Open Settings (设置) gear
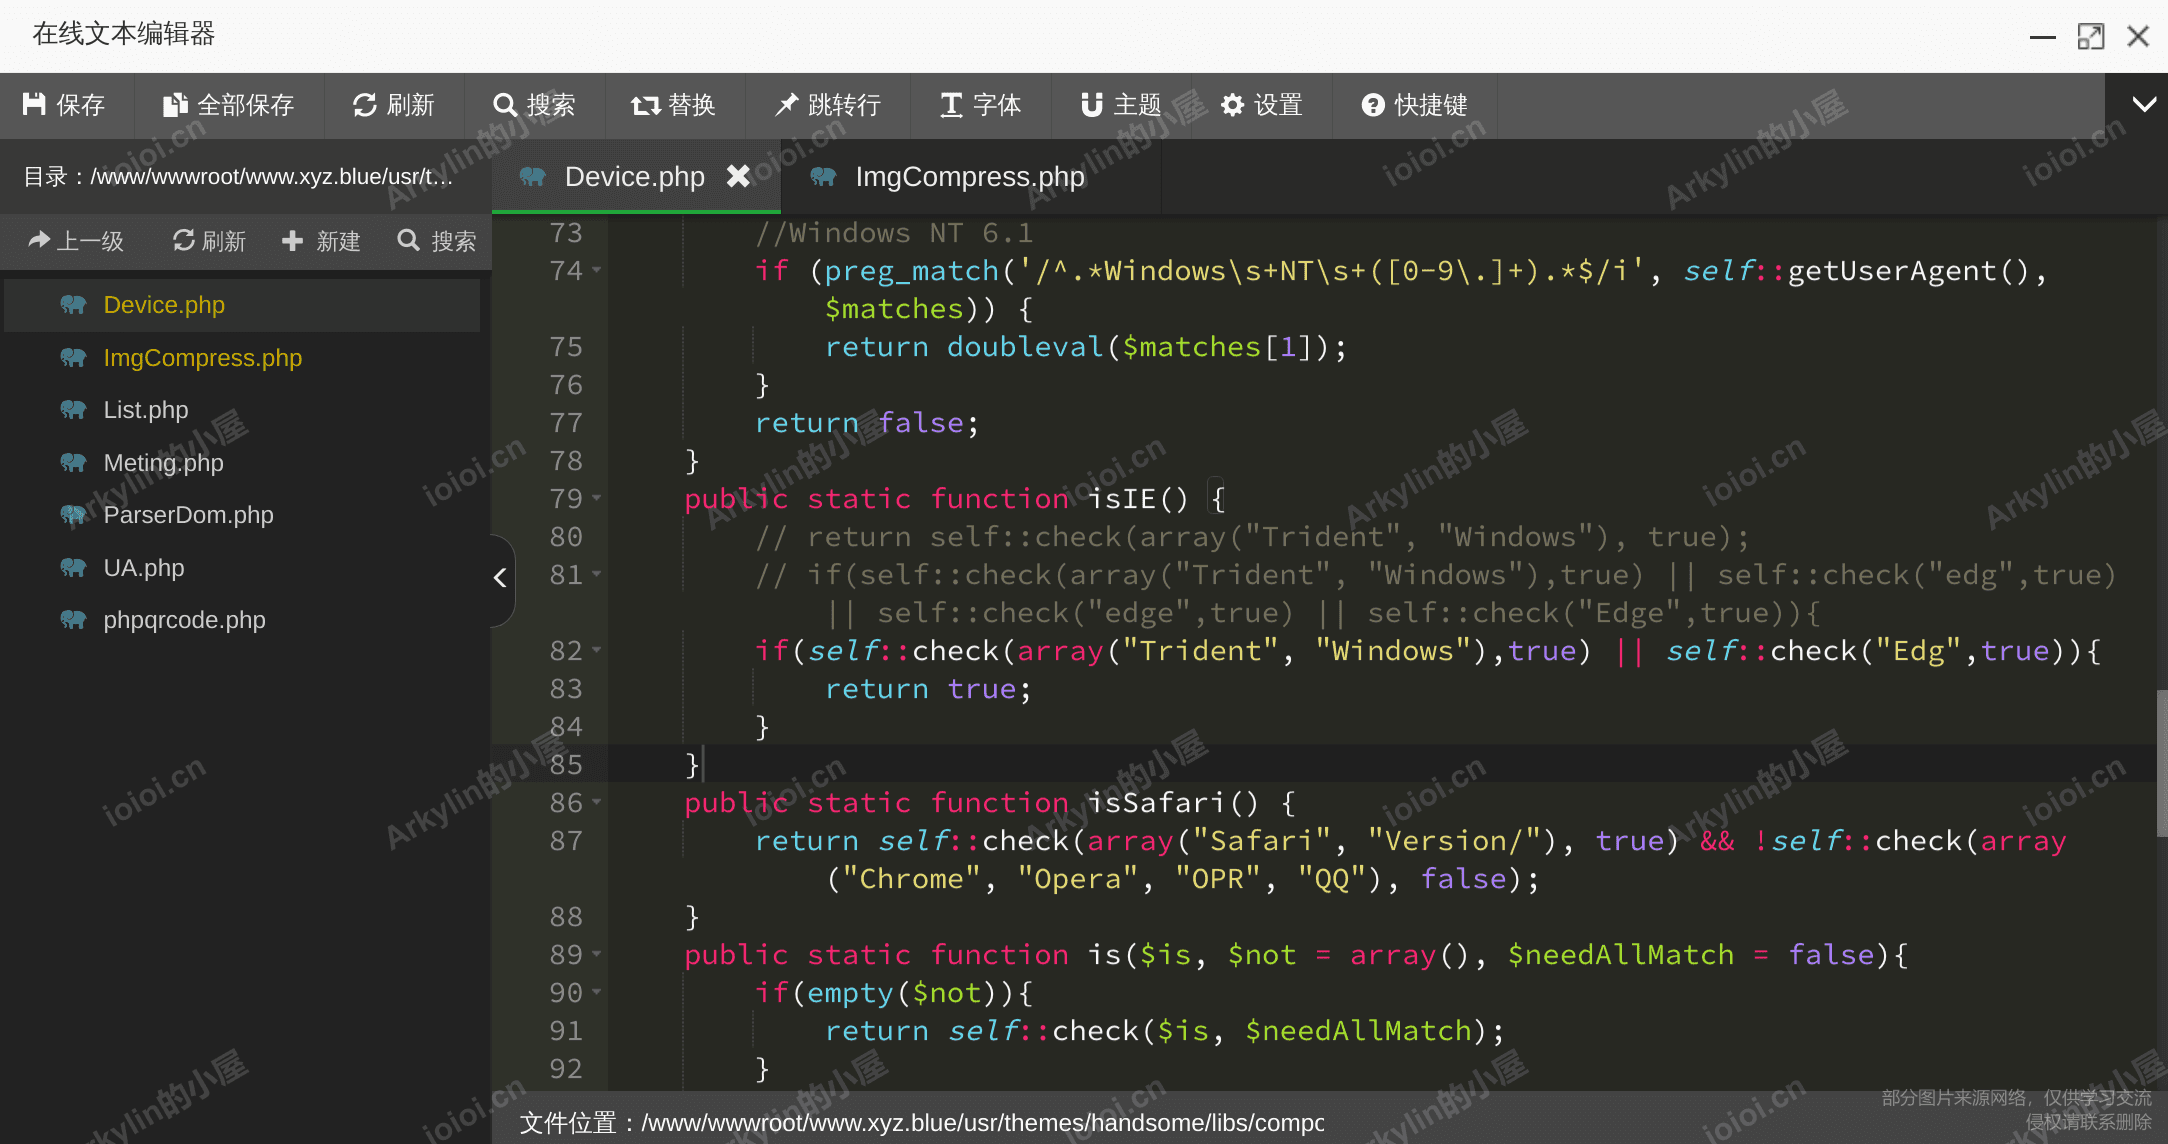This screenshot has width=2168, height=1144. pyautogui.click(x=1261, y=105)
